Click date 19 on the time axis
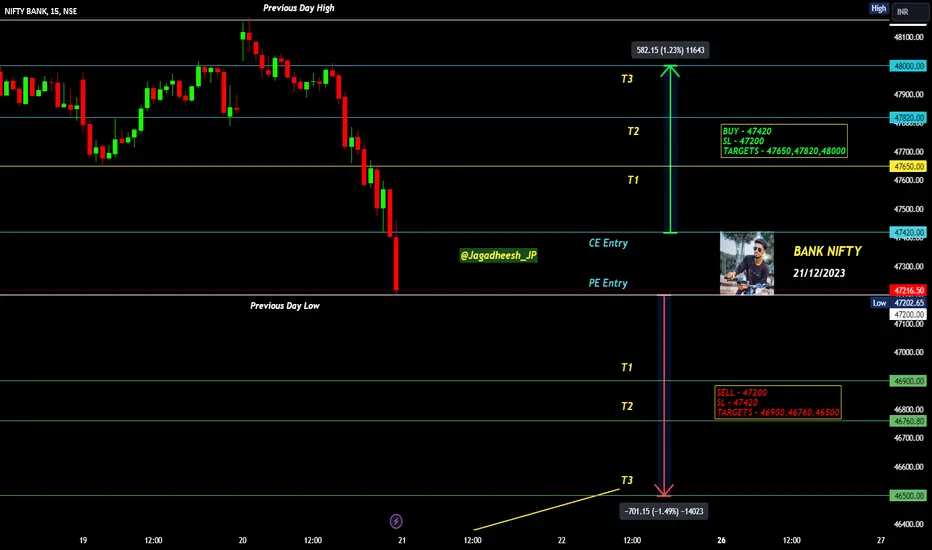This screenshot has height=550, width=932. [83, 540]
